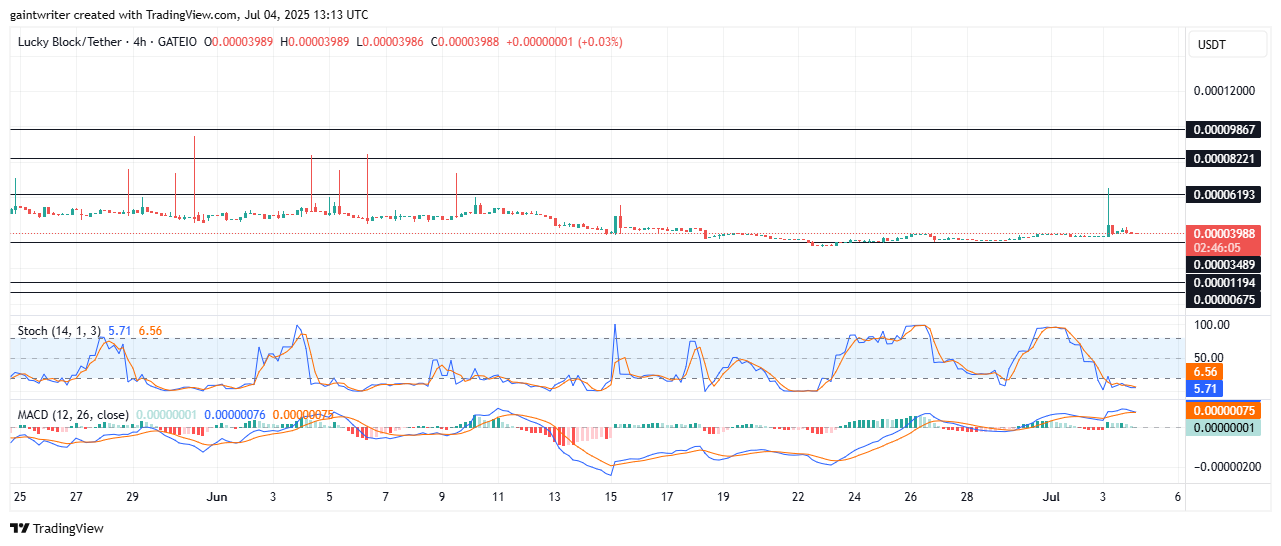
Task: Select the 0.00008221 price level label
Action: tap(1222, 159)
